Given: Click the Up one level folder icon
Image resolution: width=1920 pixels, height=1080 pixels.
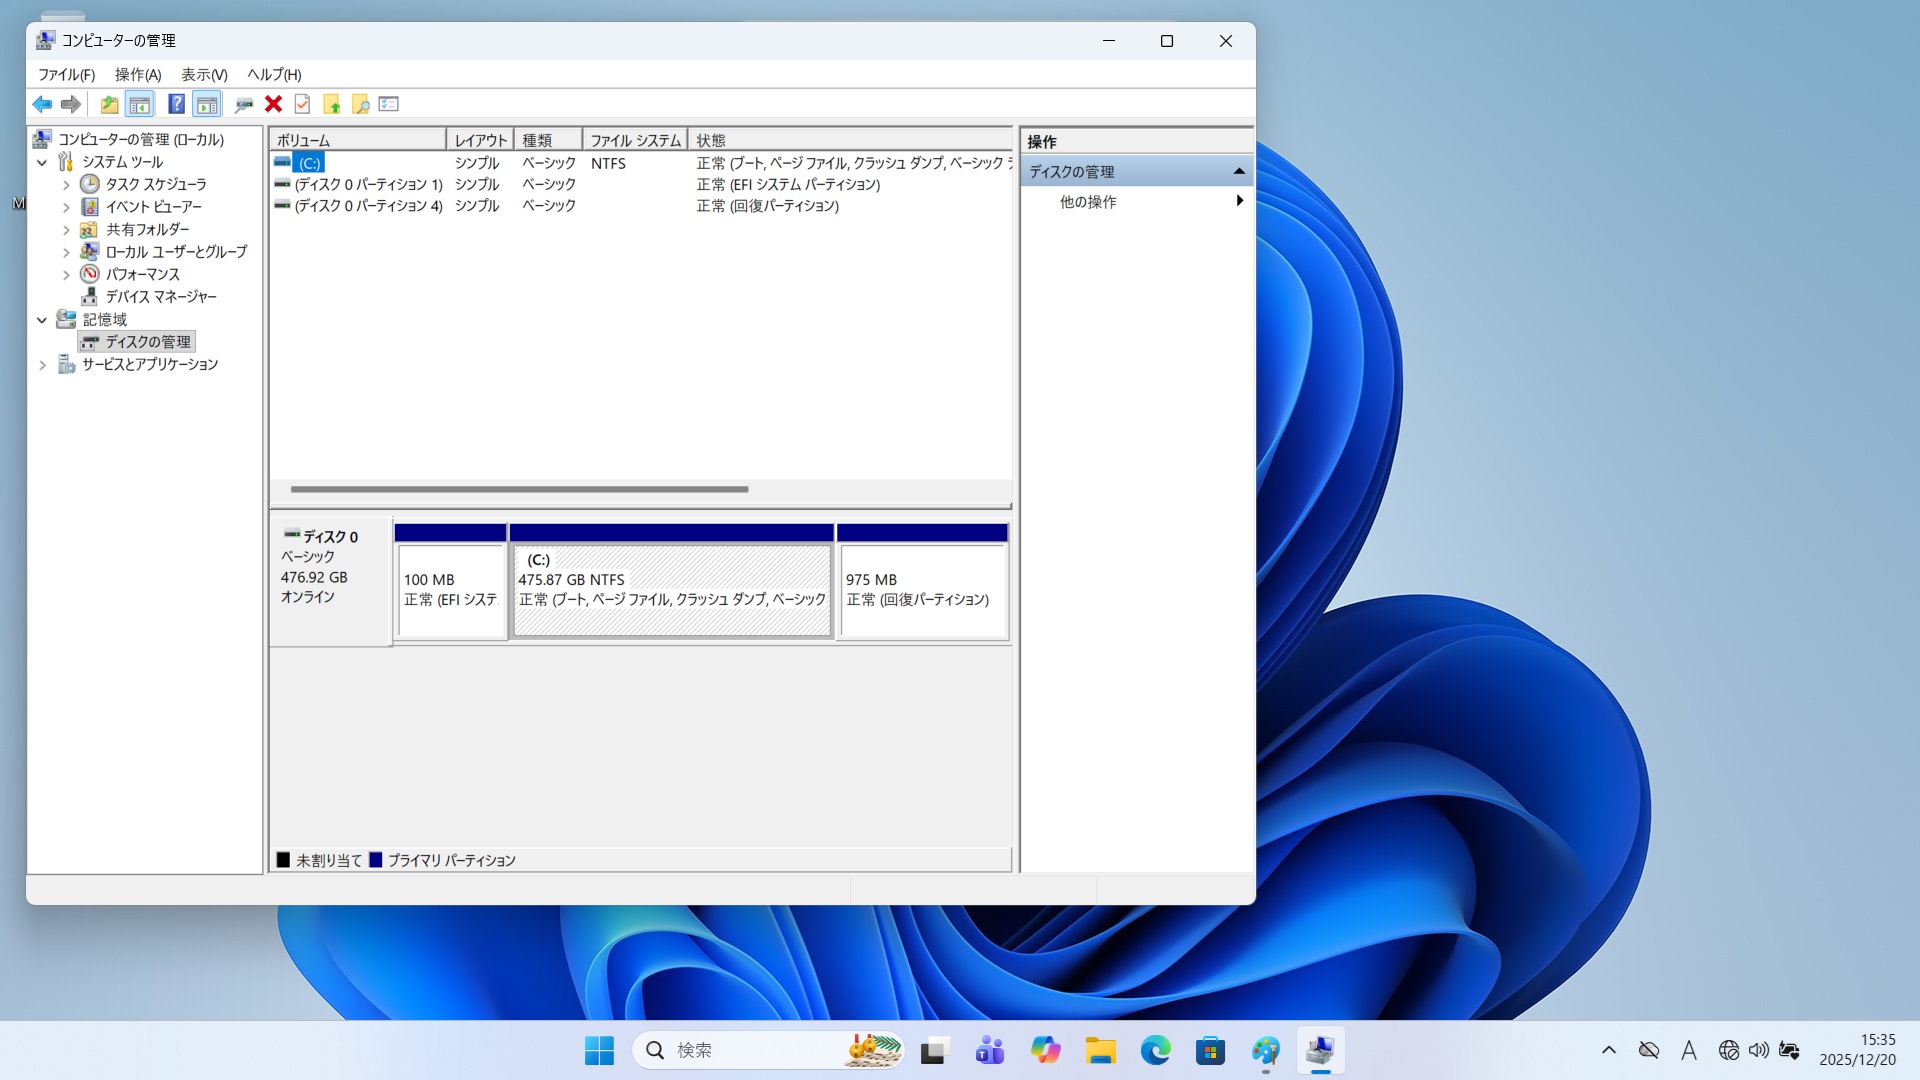Looking at the screenshot, I should point(109,104).
